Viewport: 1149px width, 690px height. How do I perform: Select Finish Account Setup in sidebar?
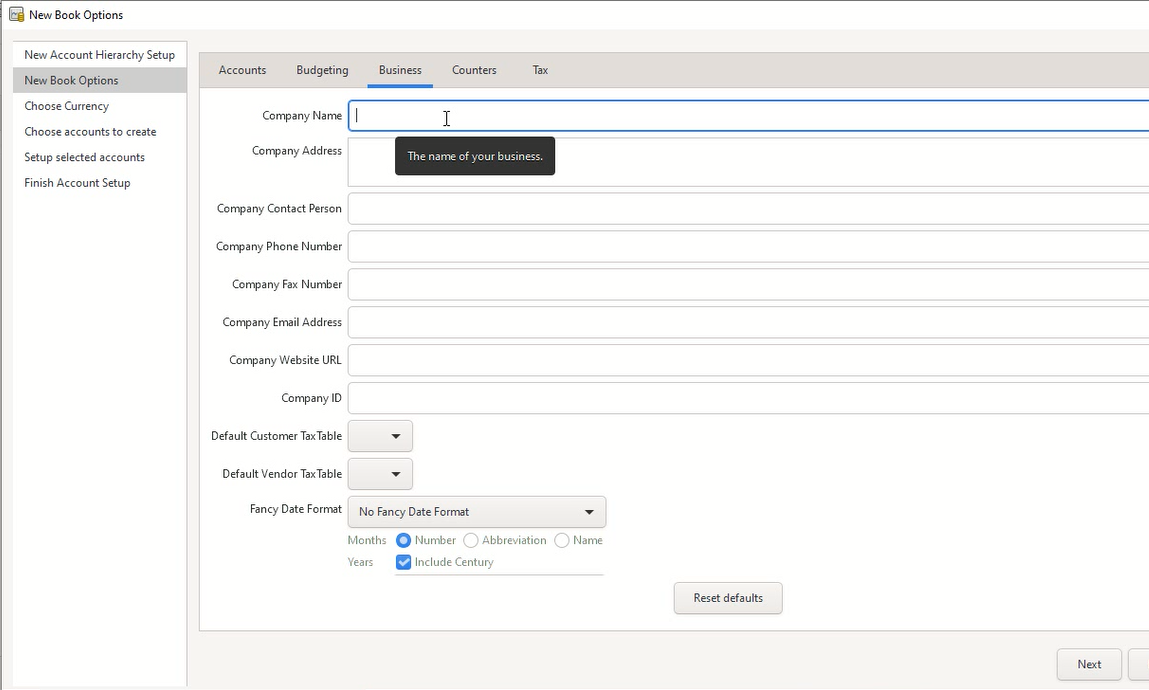pos(78,183)
